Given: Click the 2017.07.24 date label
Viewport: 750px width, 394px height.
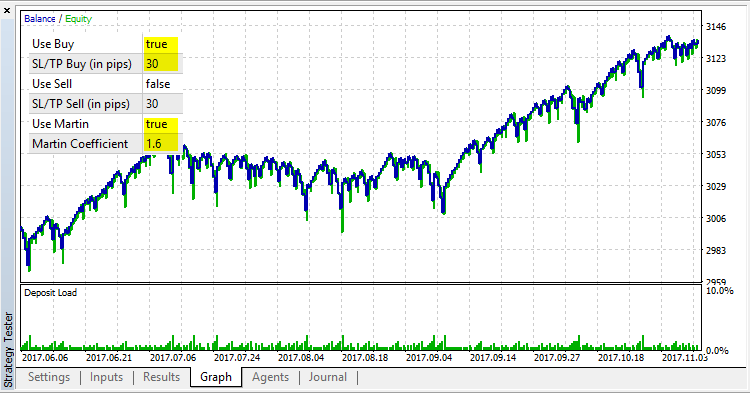Looking at the screenshot, I should pos(237,358).
